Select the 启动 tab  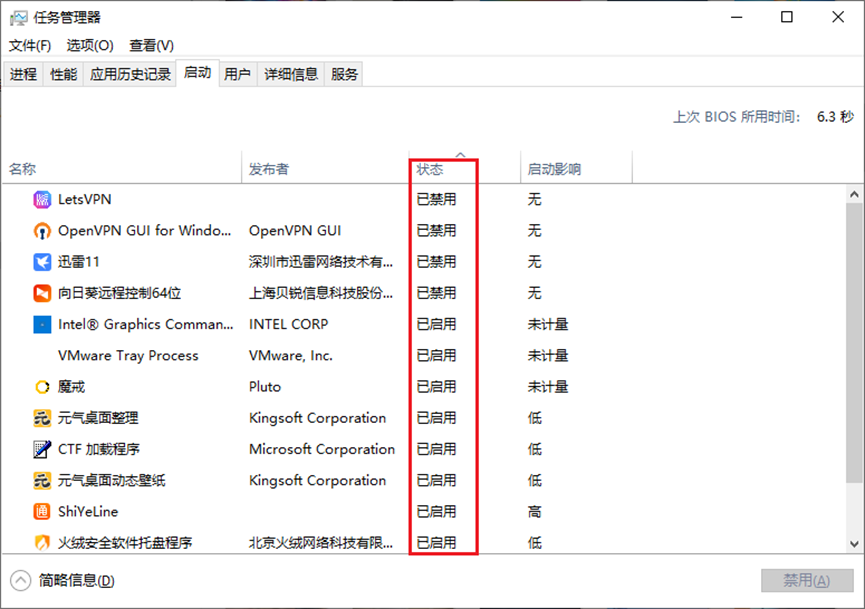tap(197, 73)
